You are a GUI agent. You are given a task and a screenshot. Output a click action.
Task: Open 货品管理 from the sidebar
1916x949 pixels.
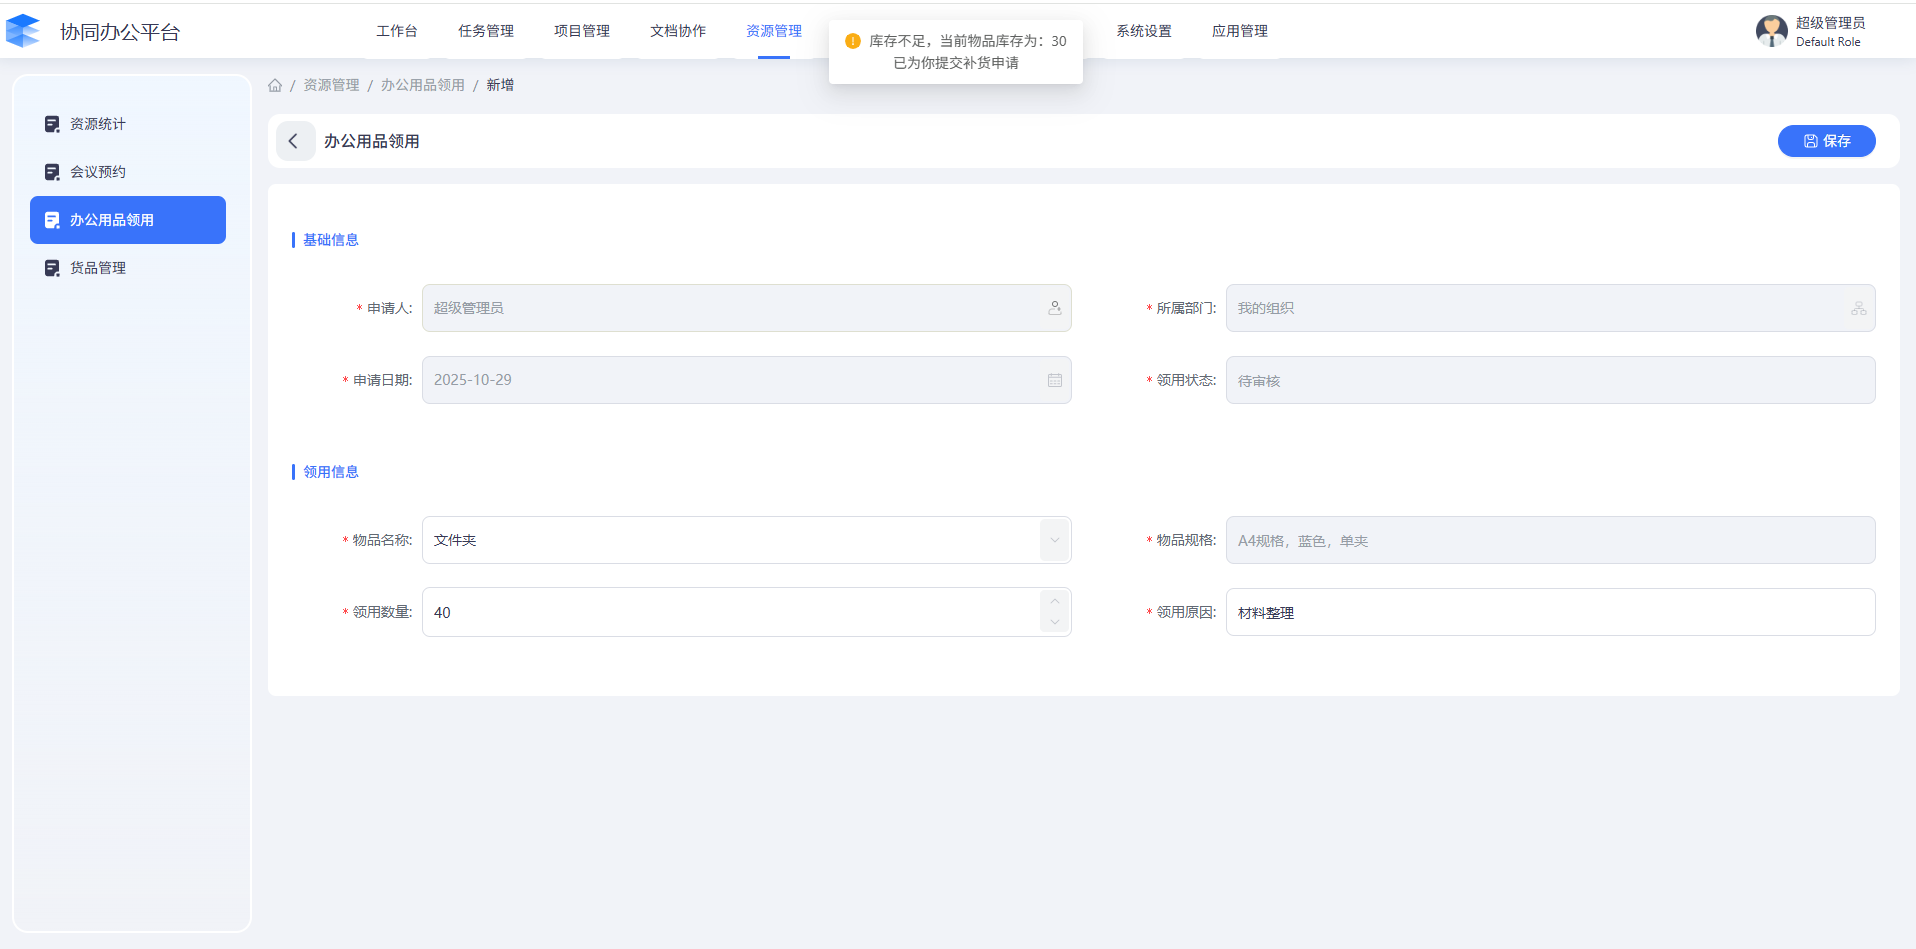click(x=98, y=268)
